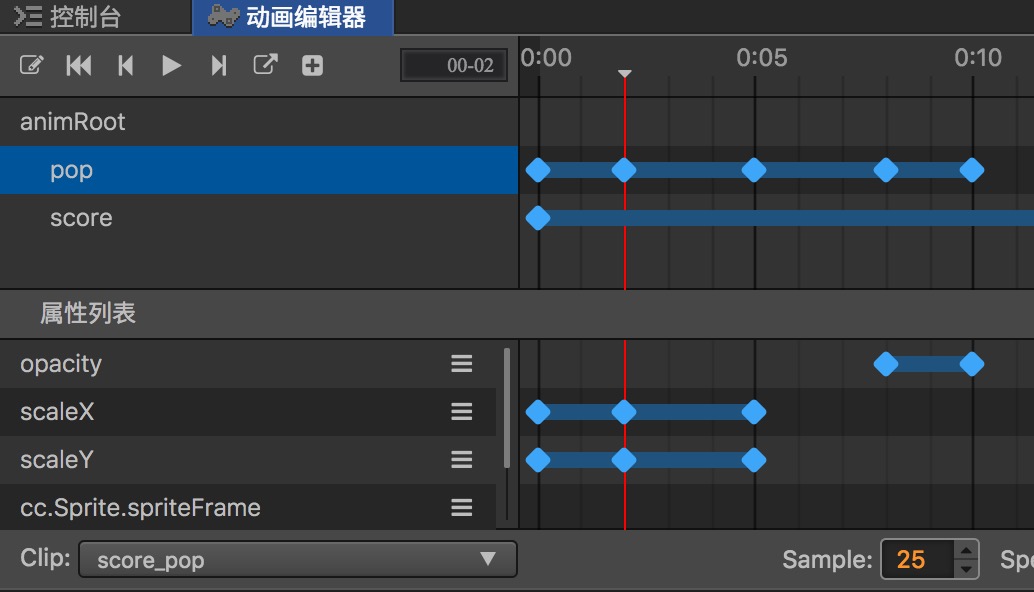This screenshot has height=592, width=1034.
Task: Add new animation clip plus icon
Action: (313, 65)
